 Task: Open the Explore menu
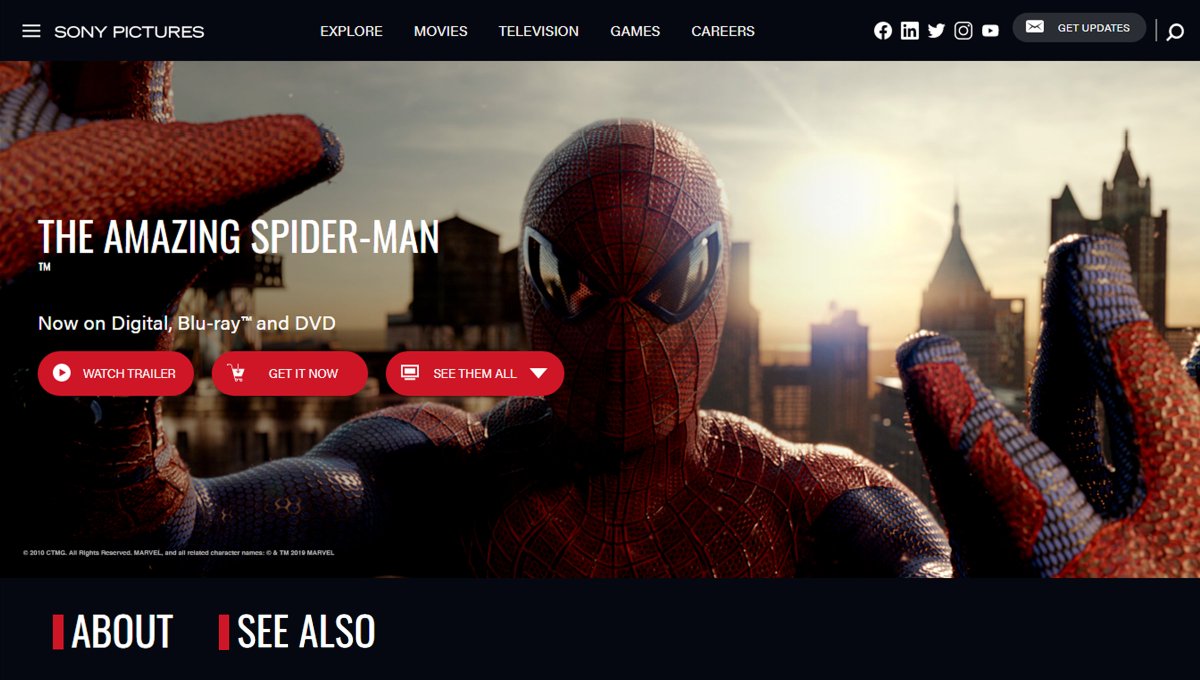click(351, 31)
